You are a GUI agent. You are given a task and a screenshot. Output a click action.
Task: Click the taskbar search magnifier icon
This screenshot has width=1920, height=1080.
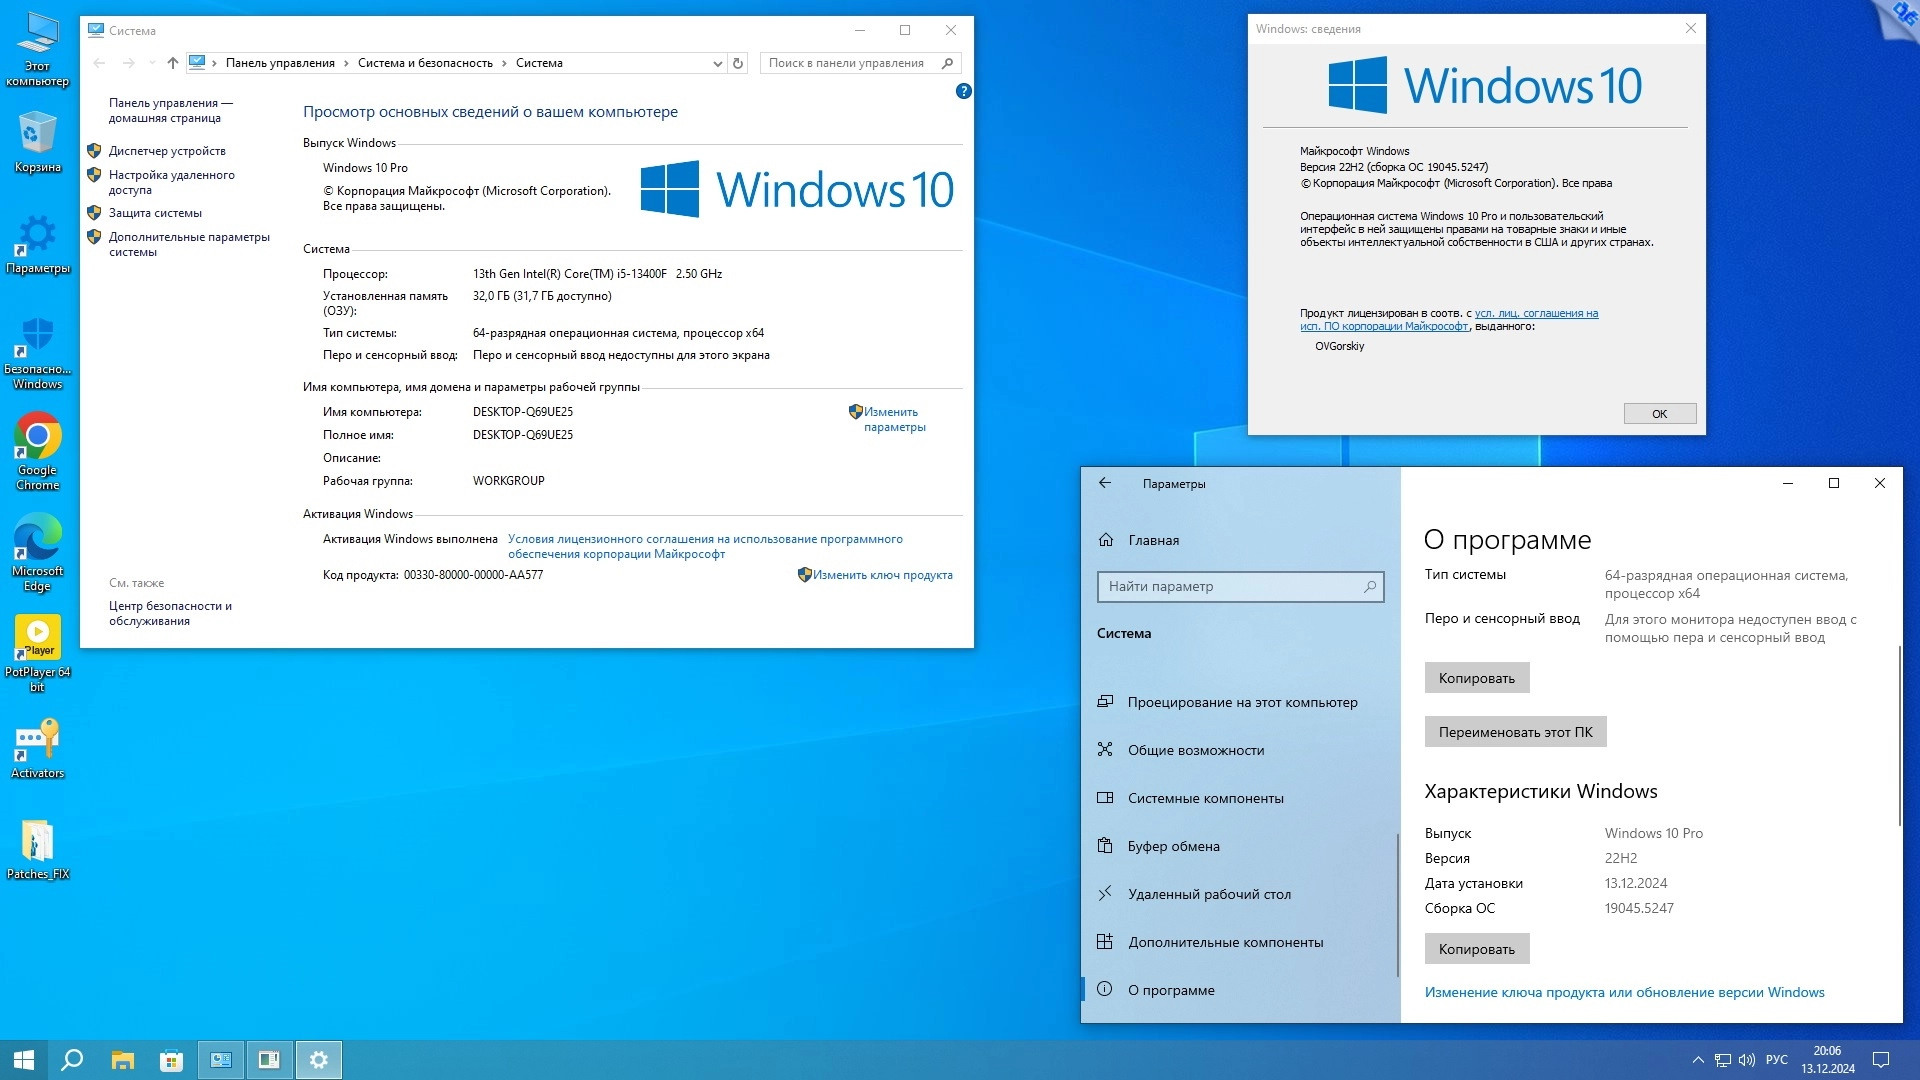[x=72, y=1060]
